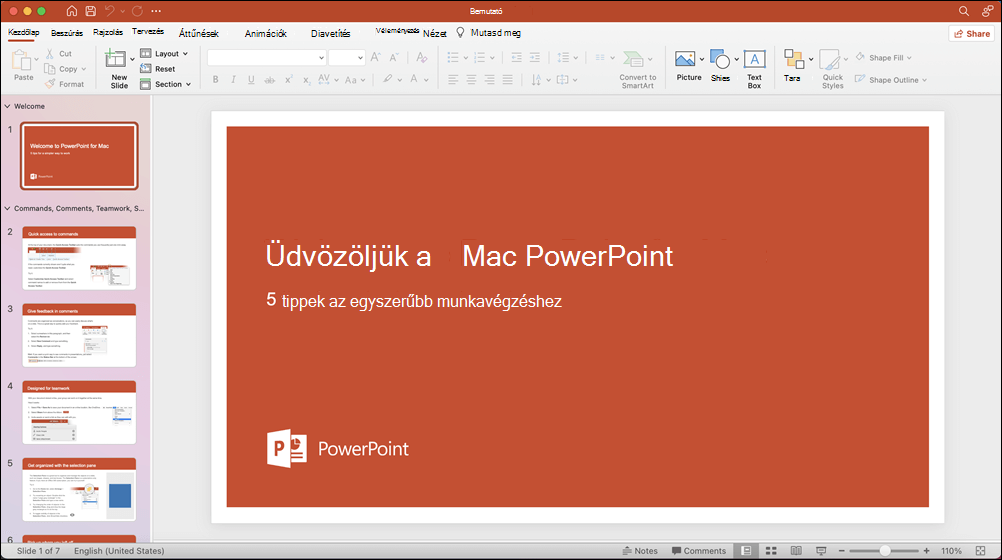1002x560 pixels.
Task: Click the Home icon in title bar
Action: 72,11
